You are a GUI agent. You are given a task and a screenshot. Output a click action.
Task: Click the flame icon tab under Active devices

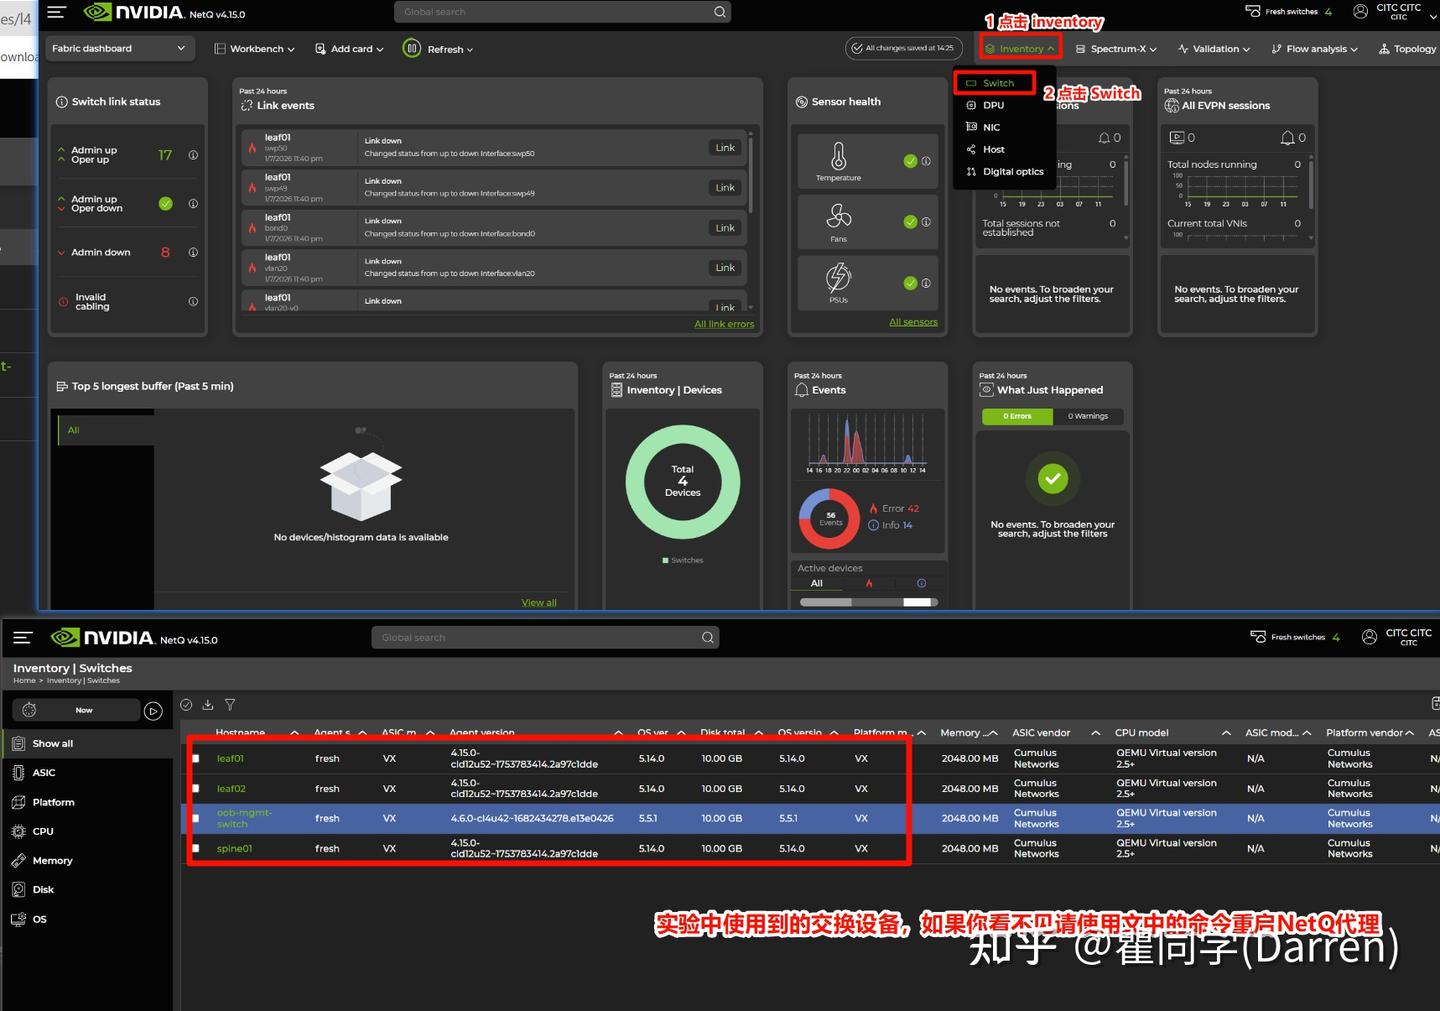coord(869,583)
